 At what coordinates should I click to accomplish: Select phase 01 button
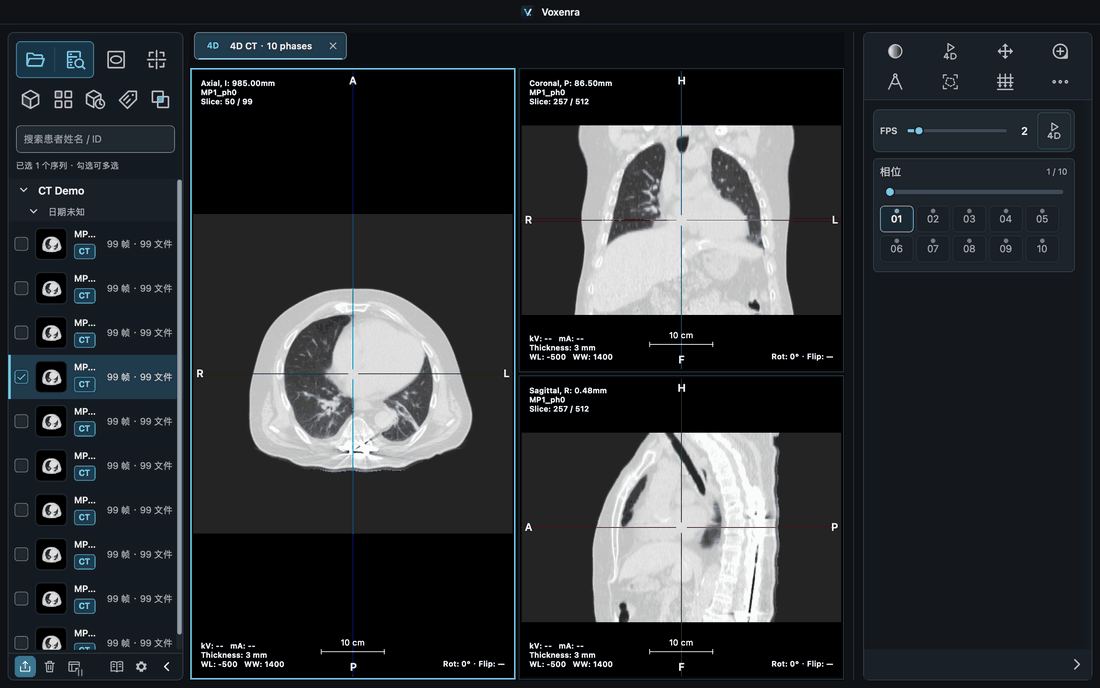pos(896,218)
